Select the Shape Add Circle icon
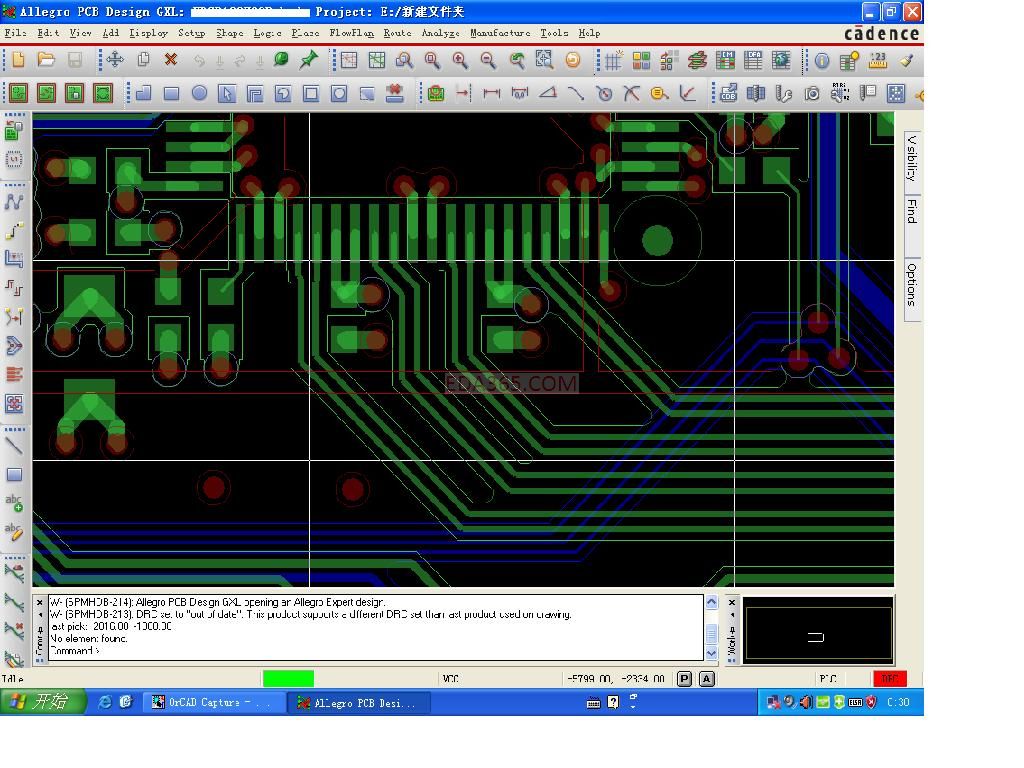1024x768 pixels. 199,93
